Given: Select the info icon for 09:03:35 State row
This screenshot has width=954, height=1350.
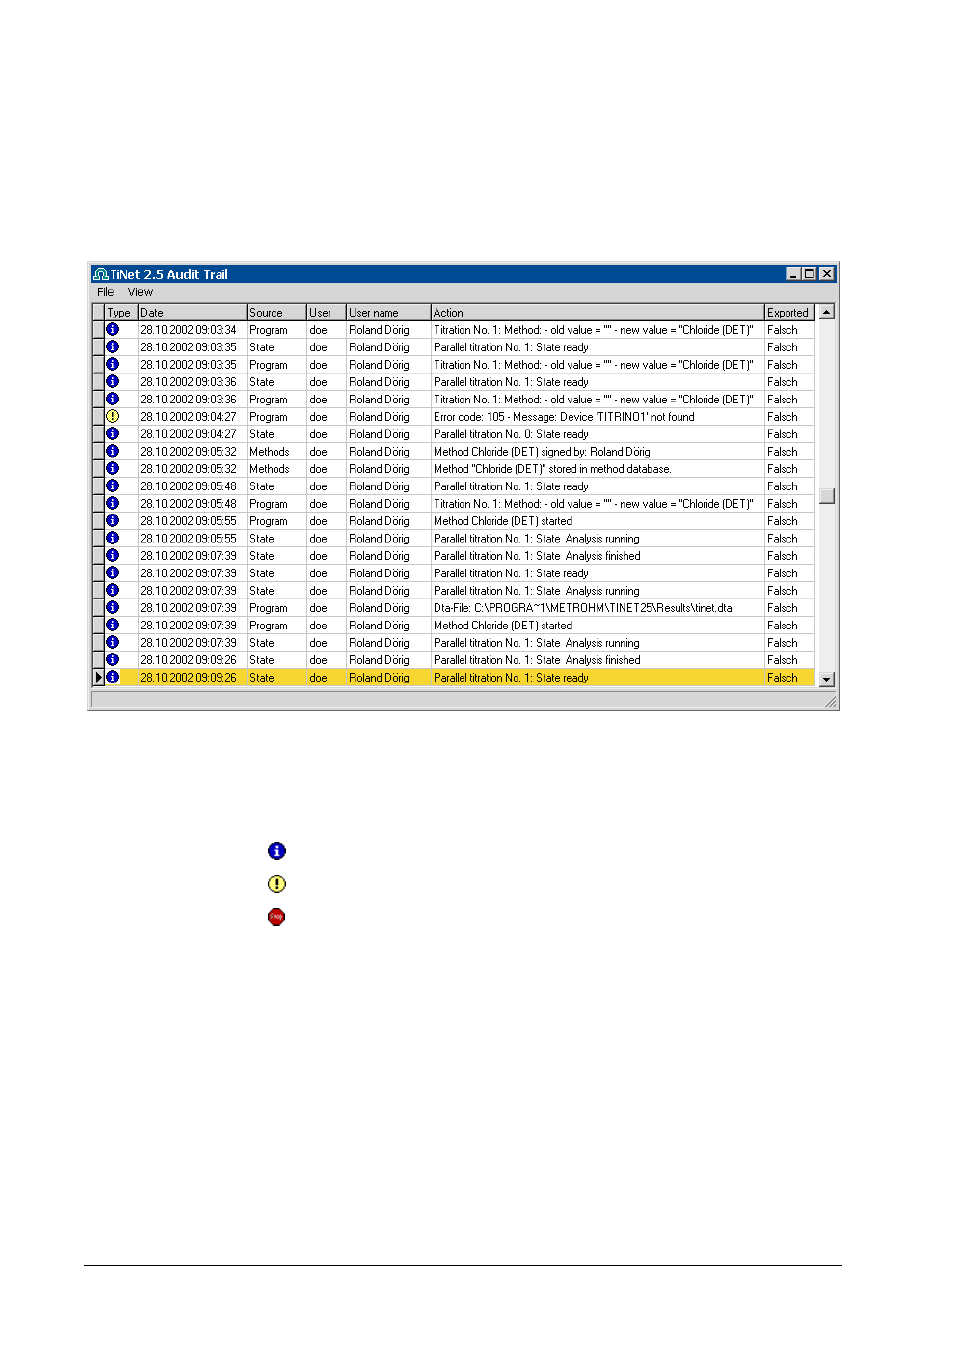Looking at the screenshot, I should pyautogui.click(x=113, y=347).
